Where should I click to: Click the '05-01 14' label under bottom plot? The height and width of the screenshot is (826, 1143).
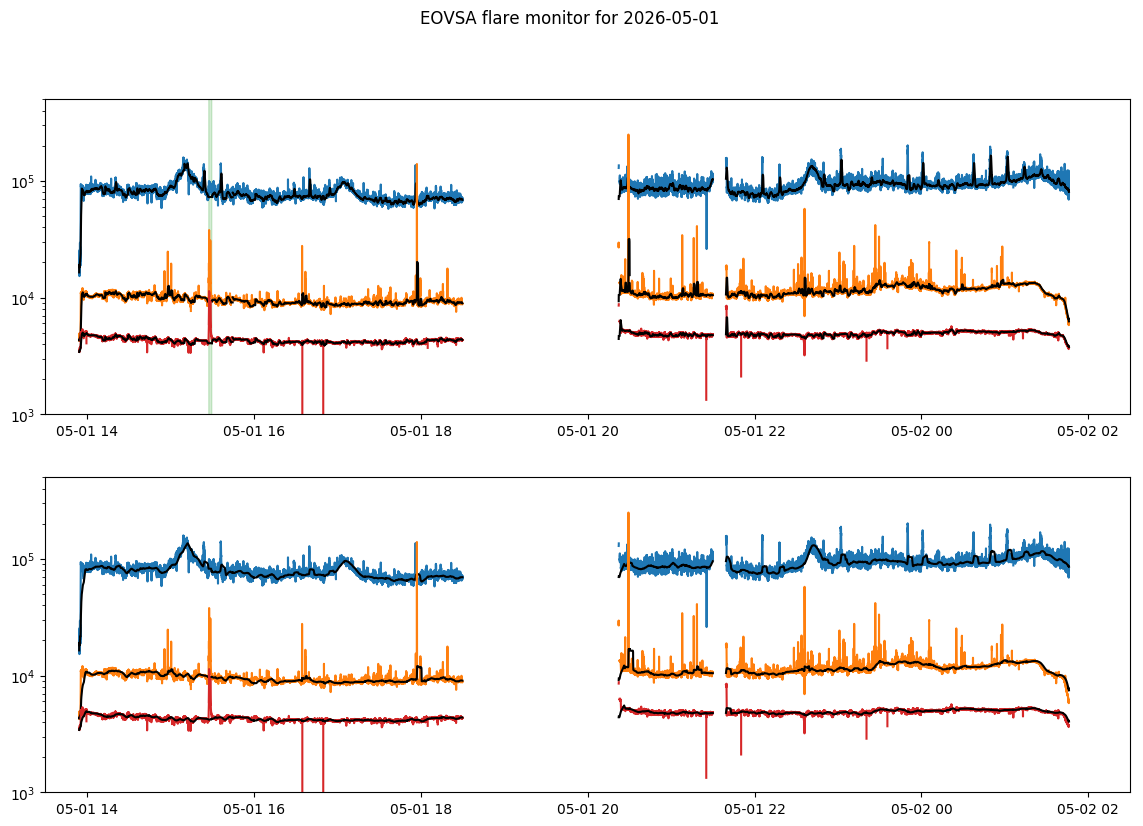tap(87, 809)
